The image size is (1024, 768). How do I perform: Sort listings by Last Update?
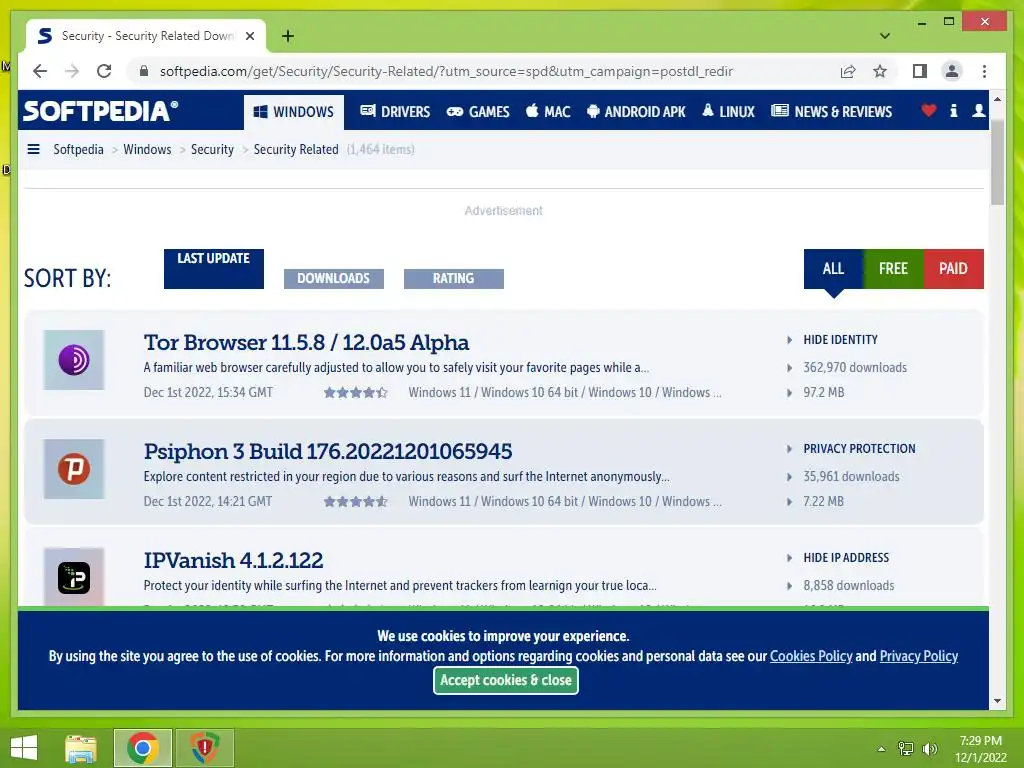(214, 268)
